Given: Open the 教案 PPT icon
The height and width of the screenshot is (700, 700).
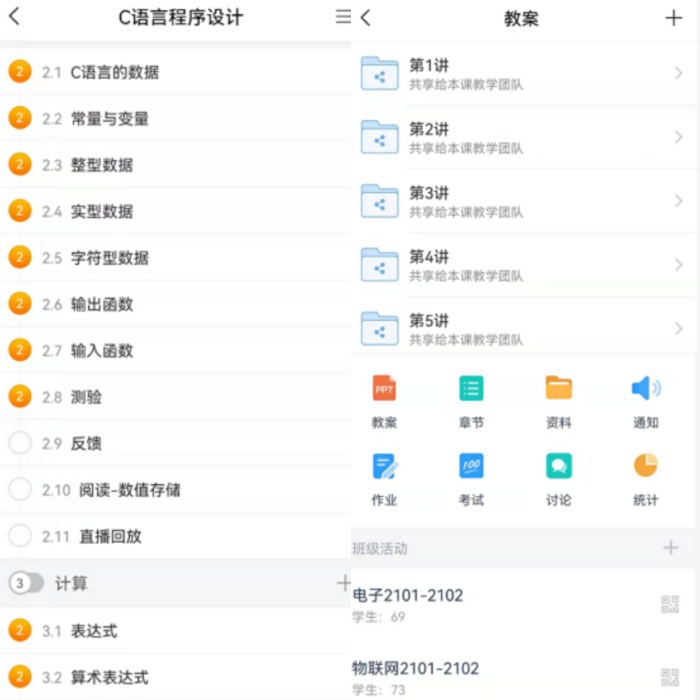Looking at the screenshot, I should point(384,389).
